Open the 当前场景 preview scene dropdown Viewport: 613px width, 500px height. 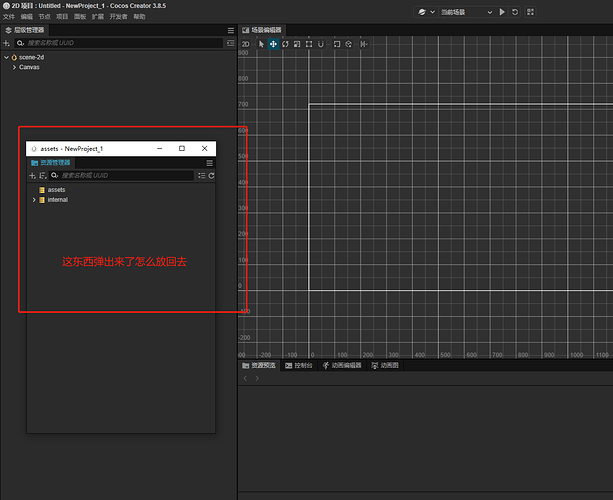tap(460, 12)
